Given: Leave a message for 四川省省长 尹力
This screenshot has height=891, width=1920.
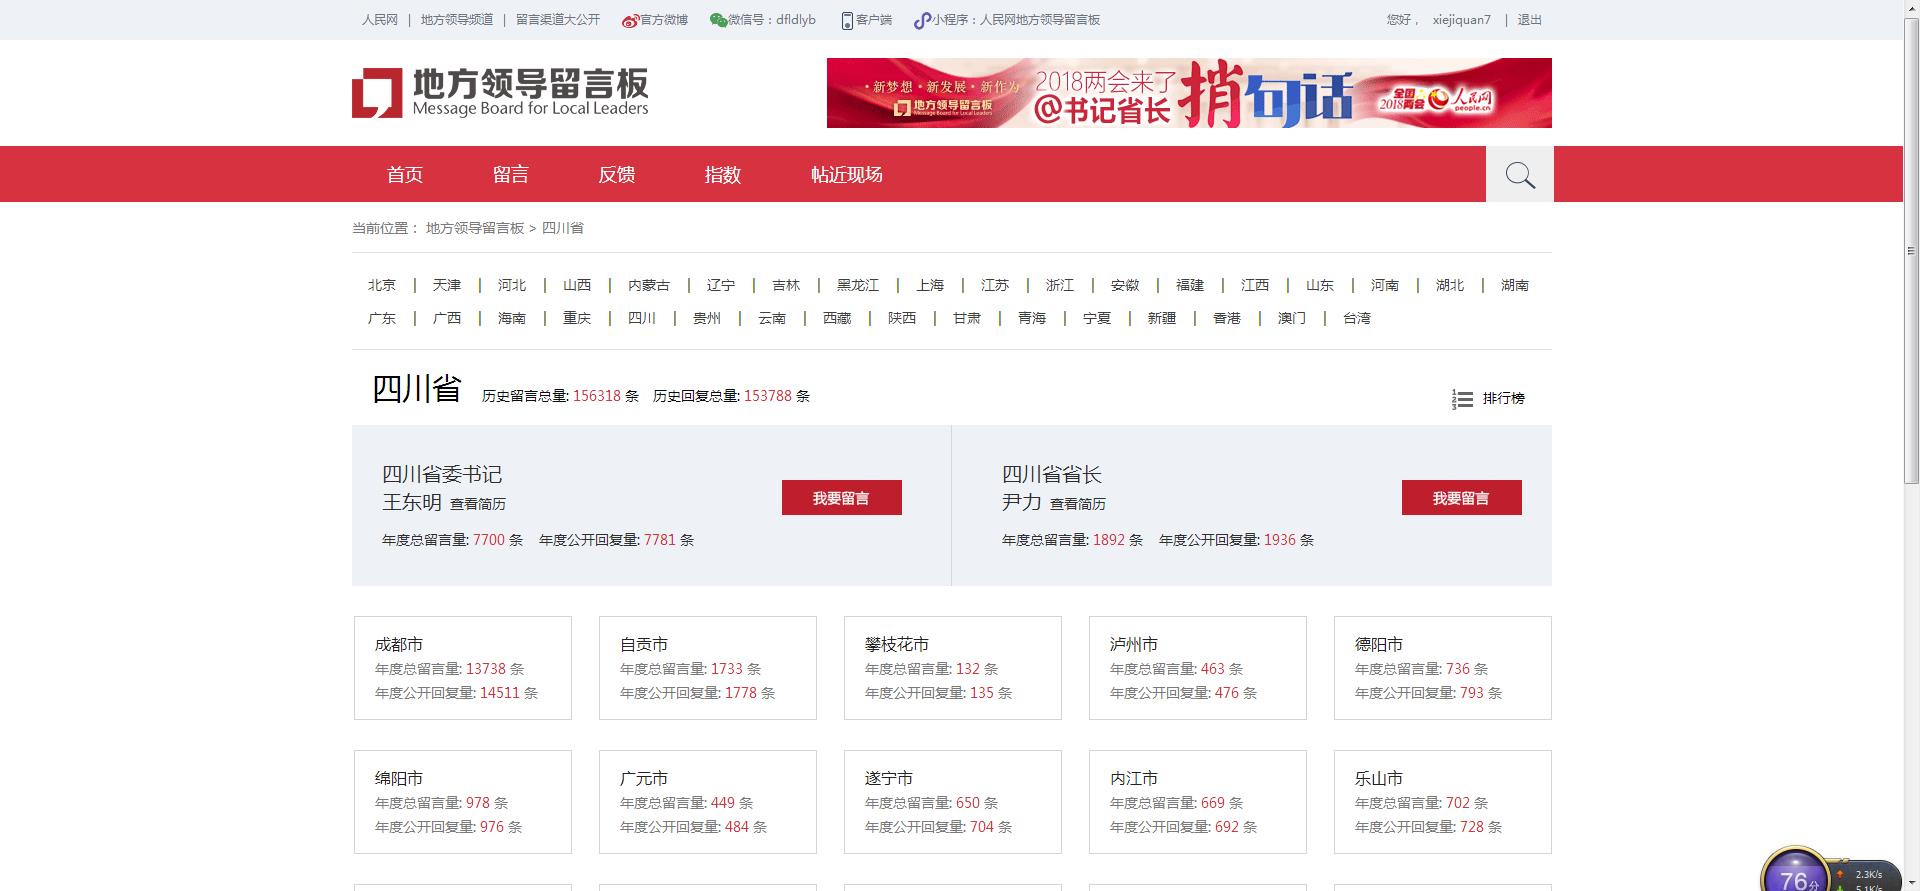Looking at the screenshot, I should (x=1461, y=498).
